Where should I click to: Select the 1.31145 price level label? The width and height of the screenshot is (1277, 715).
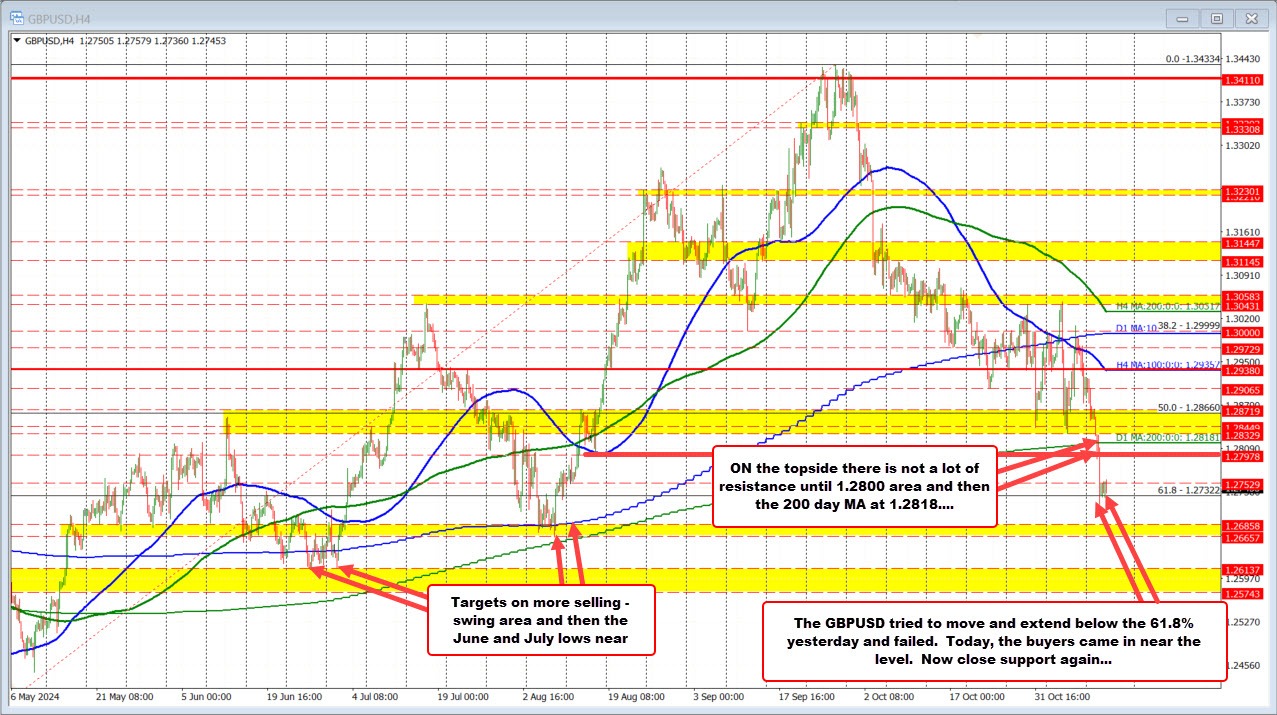coord(1243,261)
